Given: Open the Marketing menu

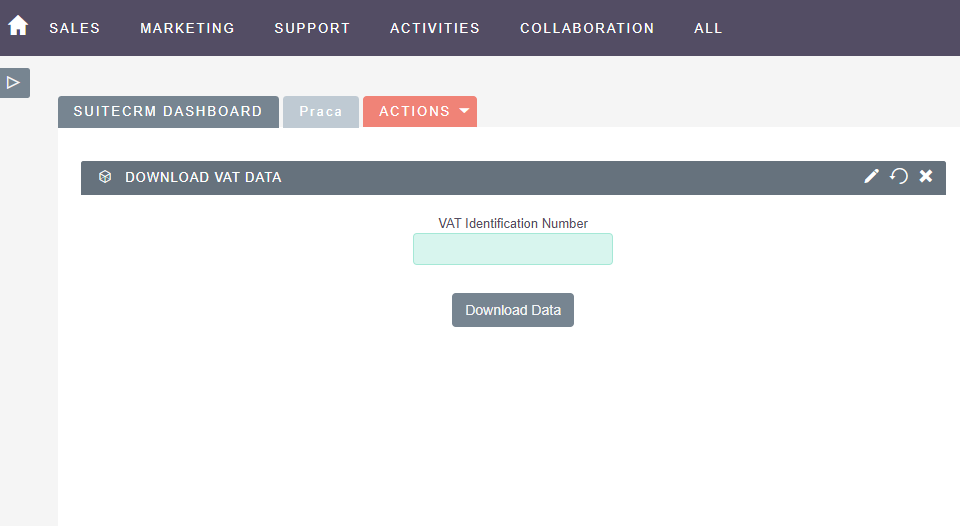Looking at the screenshot, I should [187, 28].
